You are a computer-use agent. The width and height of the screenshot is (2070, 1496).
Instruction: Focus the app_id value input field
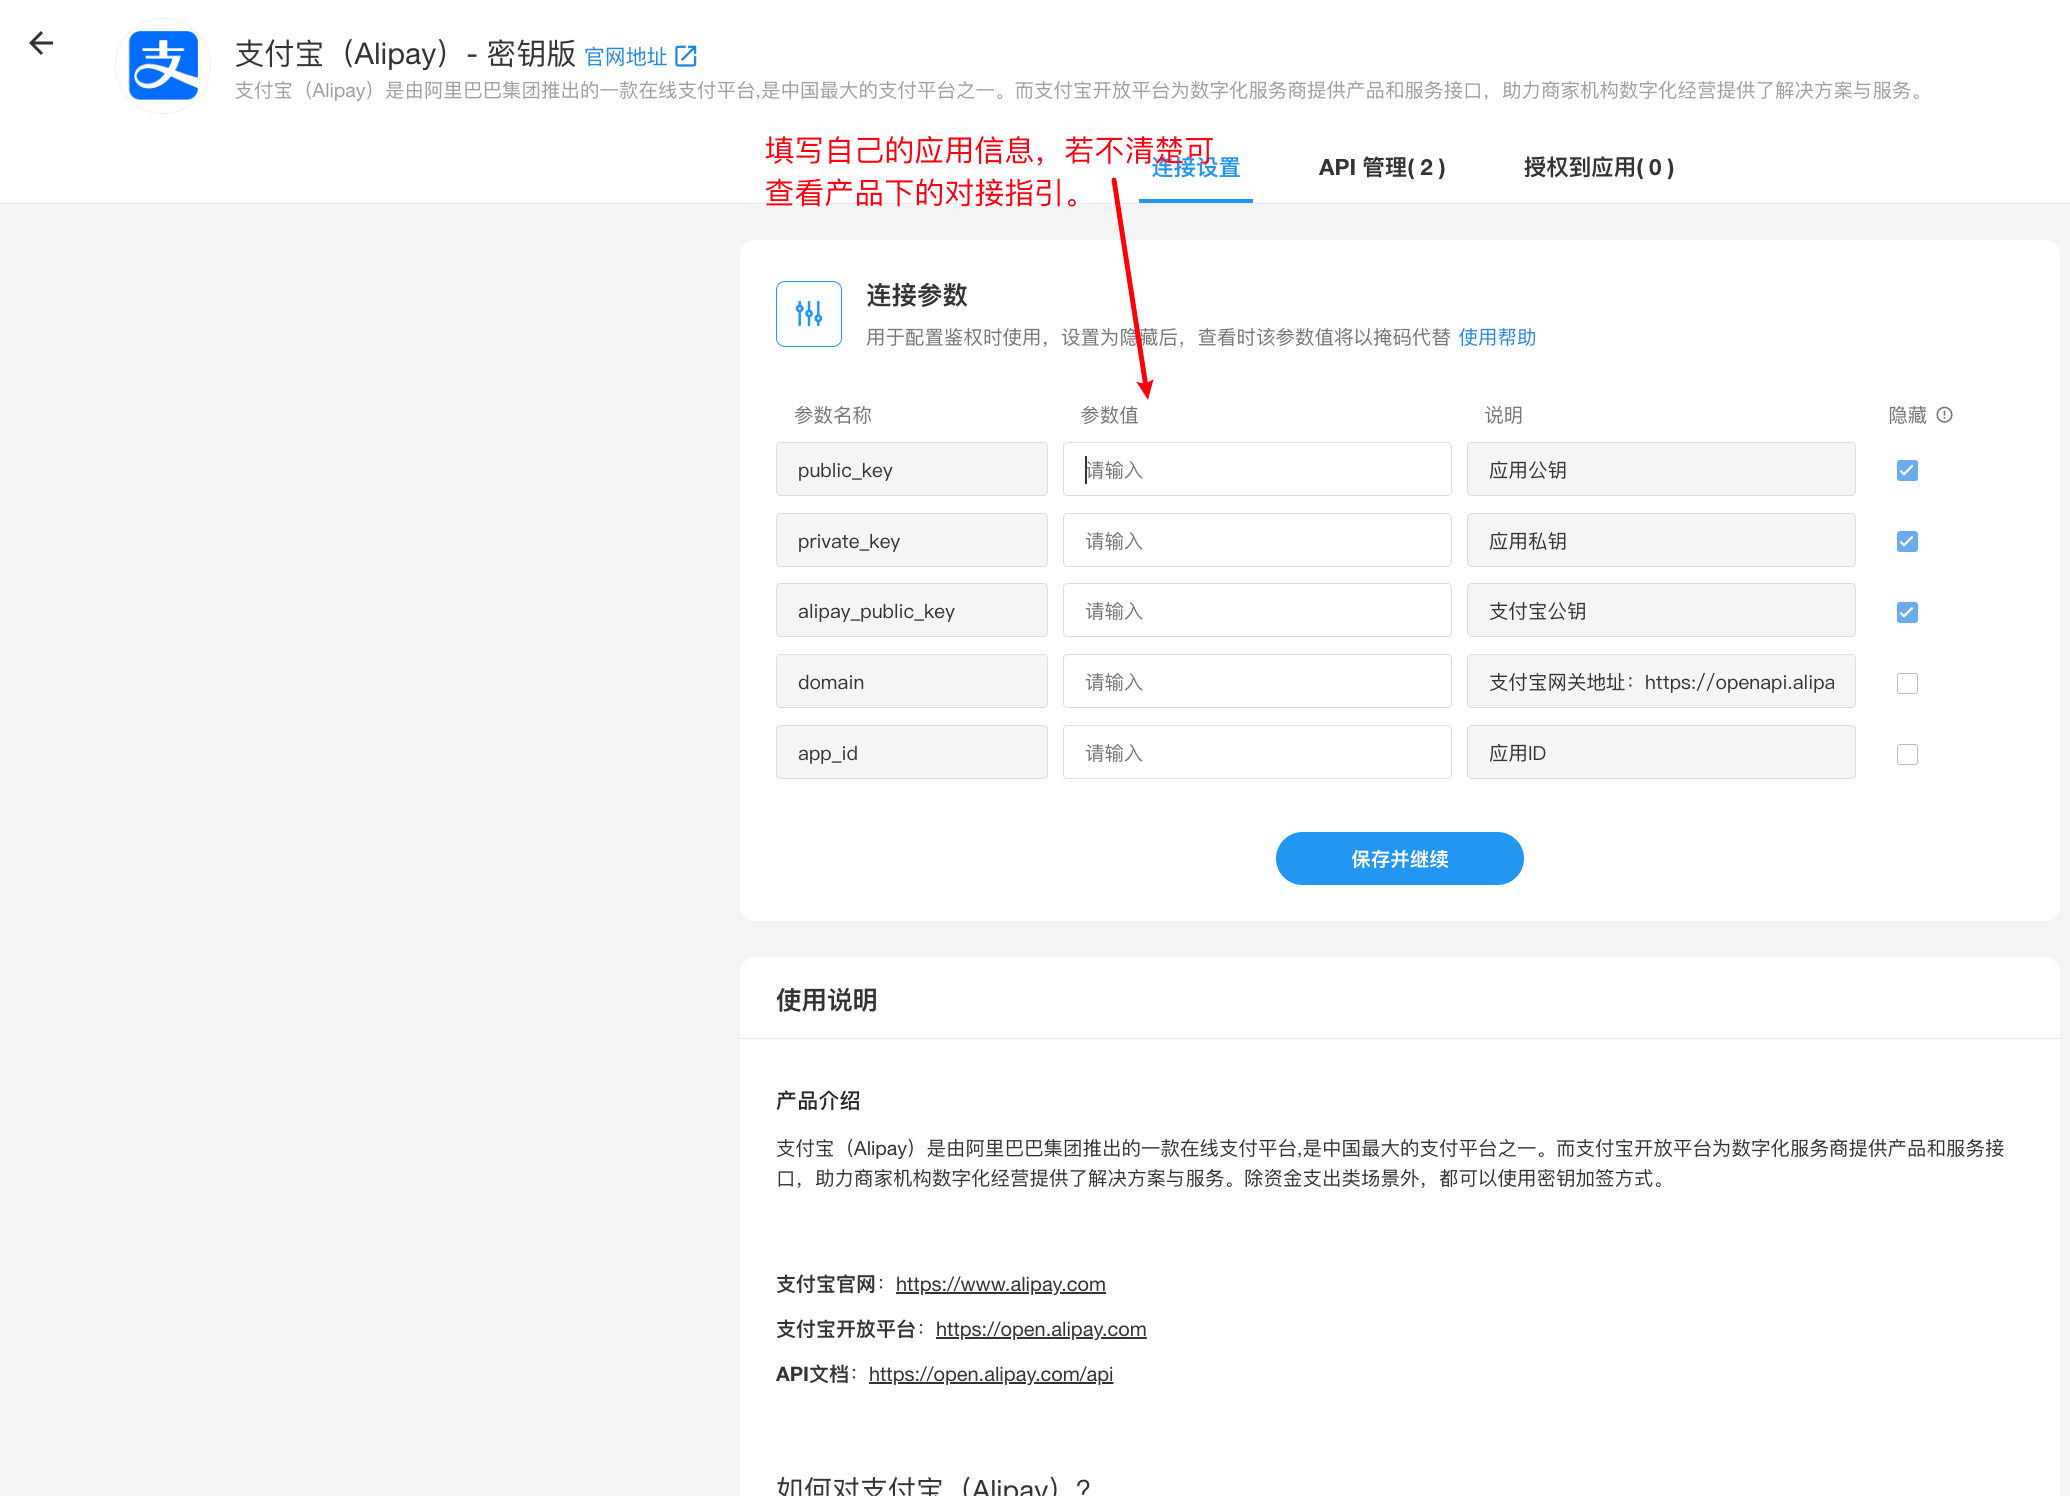pyautogui.click(x=1256, y=753)
